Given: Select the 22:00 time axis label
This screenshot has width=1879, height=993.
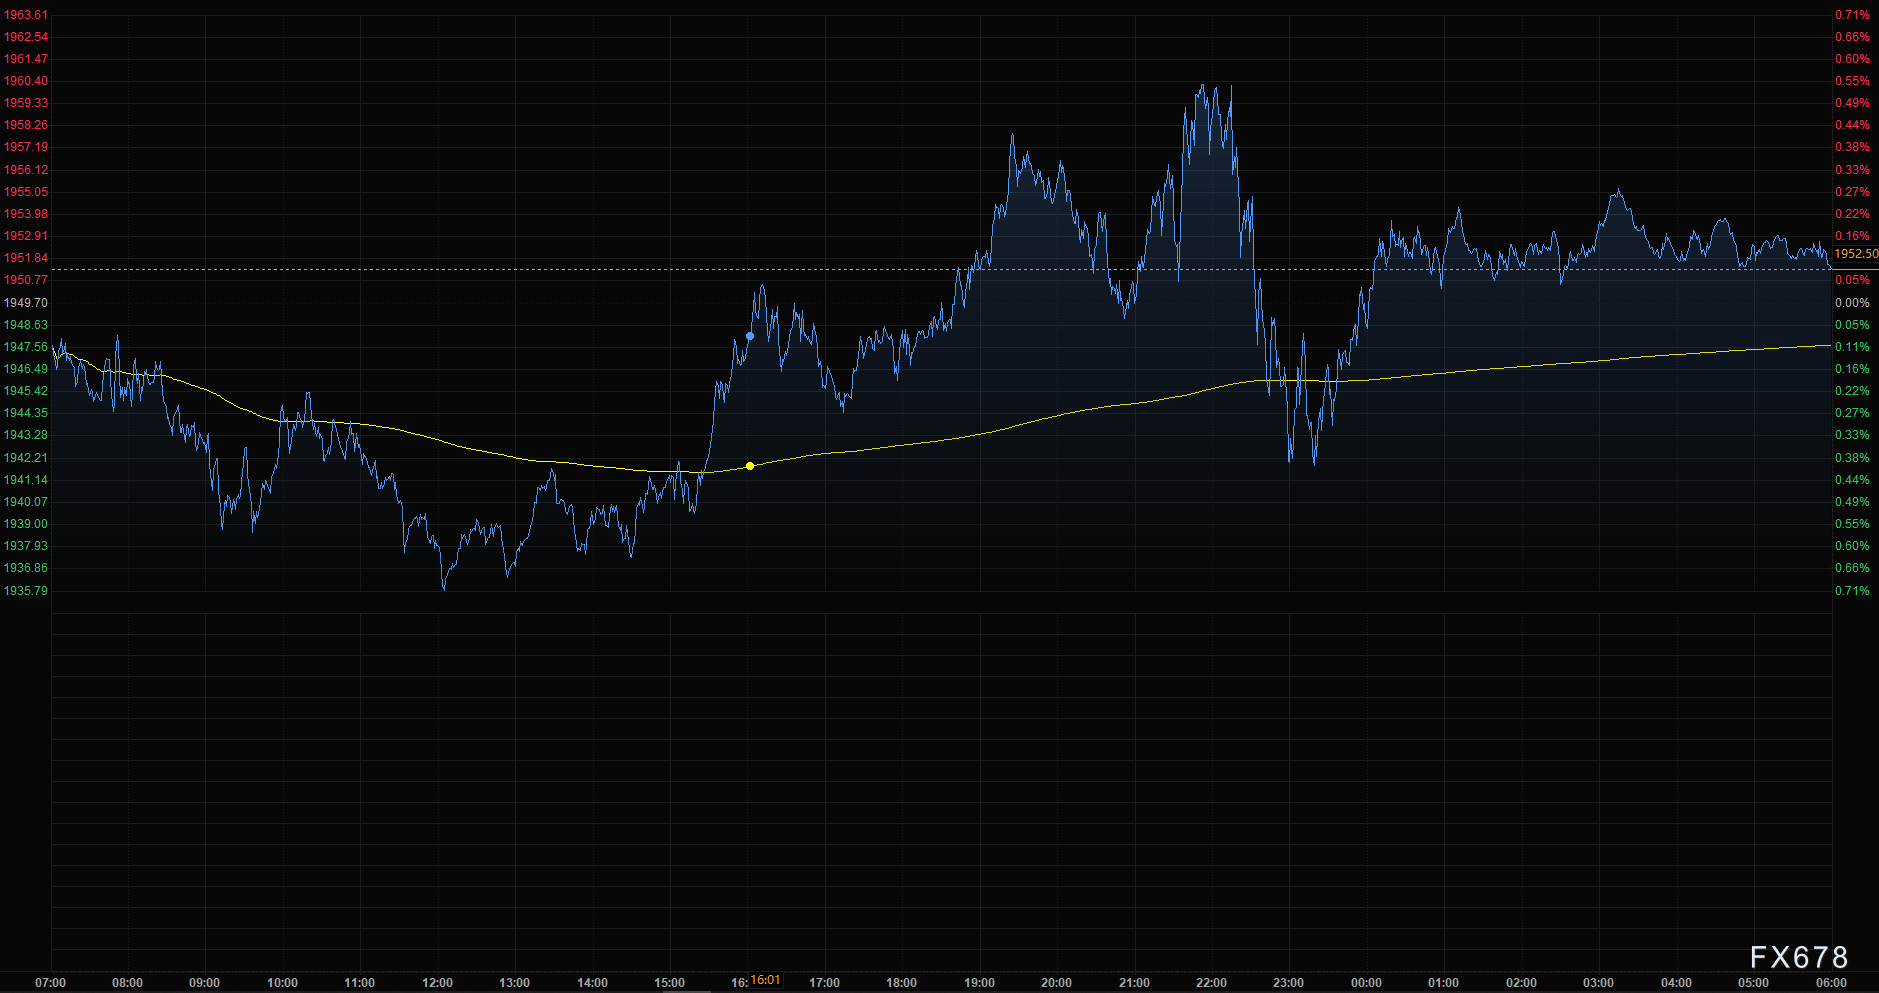Looking at the screenshot, I should coord(1211,983).
